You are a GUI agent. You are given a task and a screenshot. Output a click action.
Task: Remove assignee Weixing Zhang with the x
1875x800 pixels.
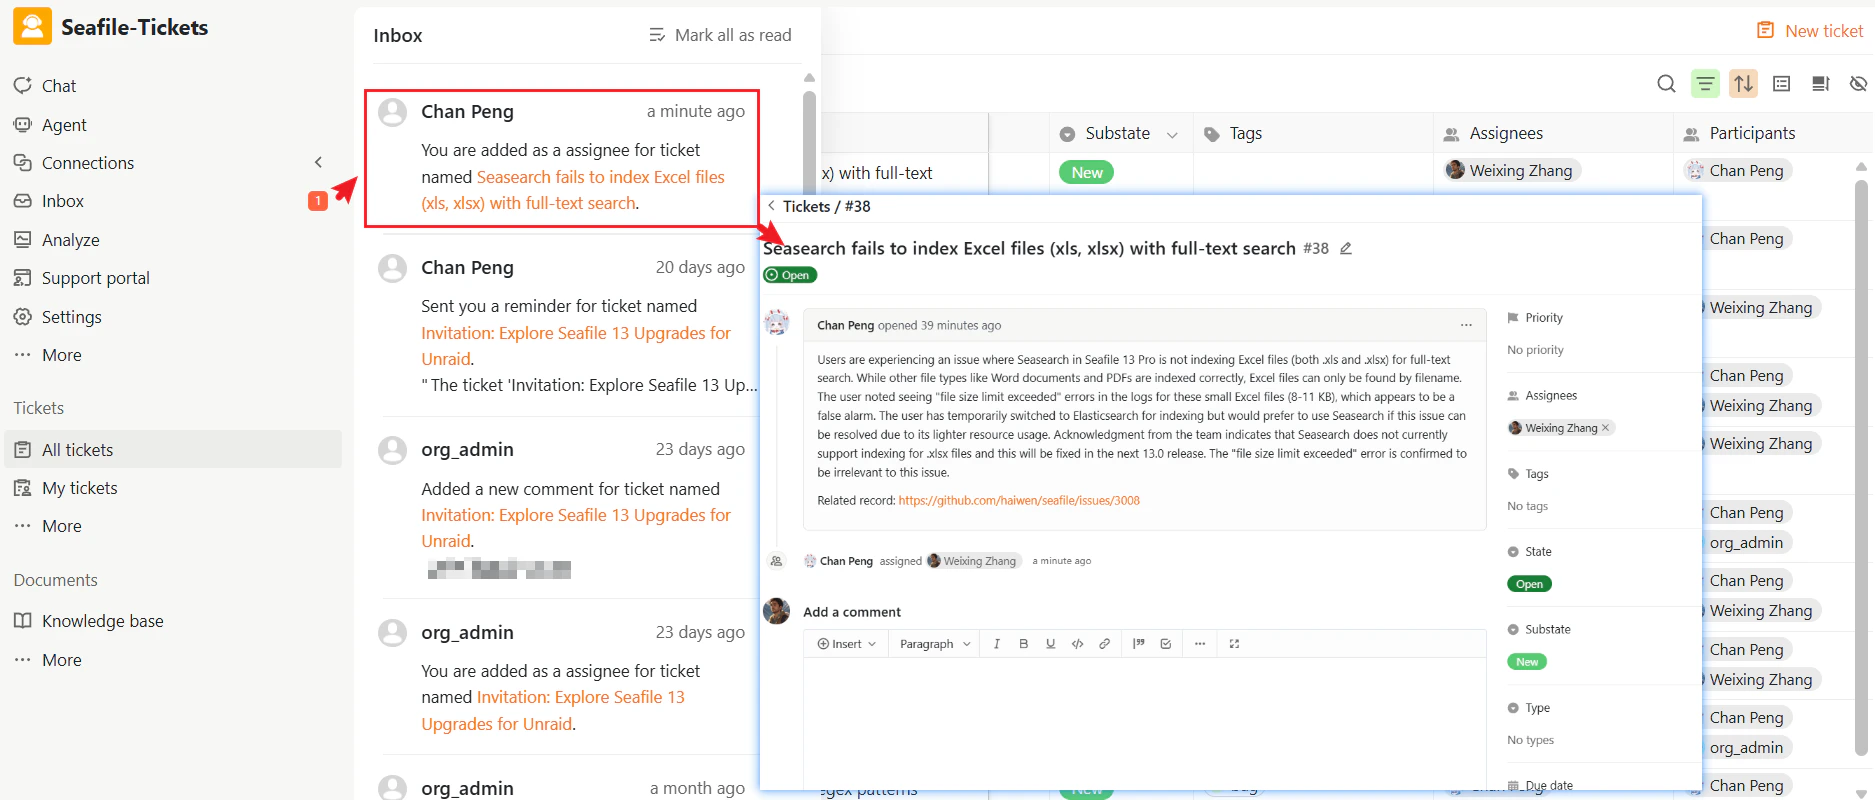click(1606, 428)
